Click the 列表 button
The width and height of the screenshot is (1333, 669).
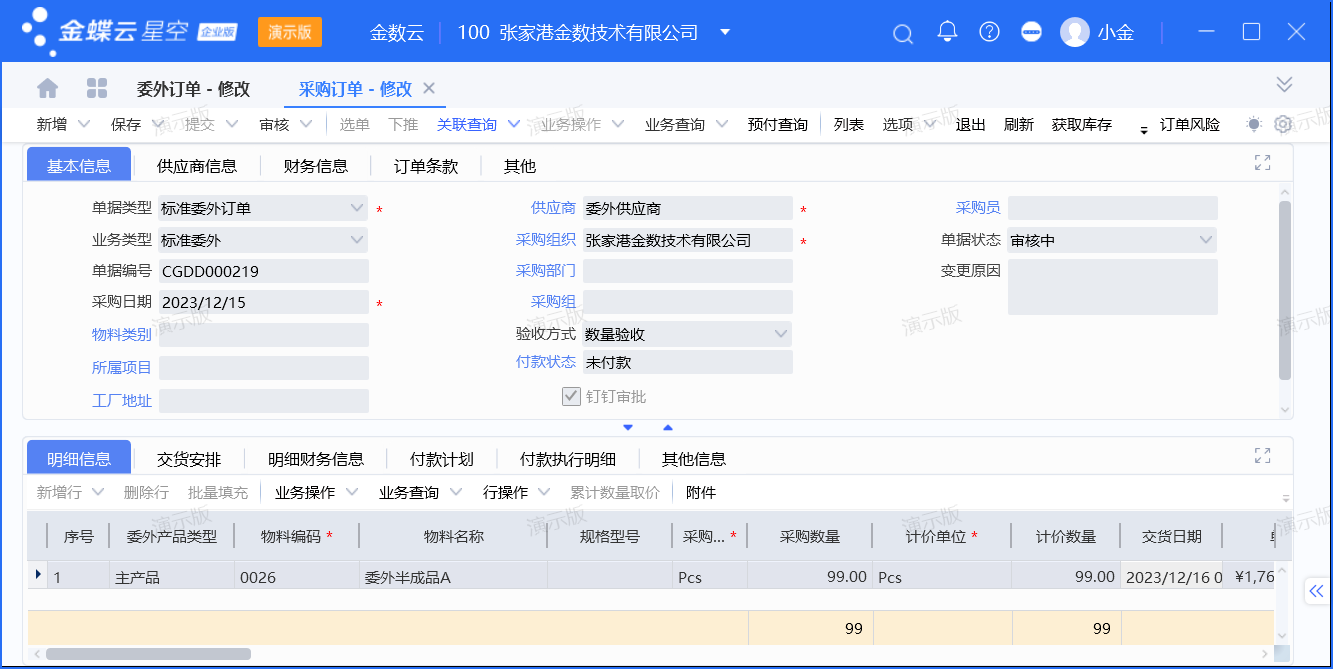(849, 125)
